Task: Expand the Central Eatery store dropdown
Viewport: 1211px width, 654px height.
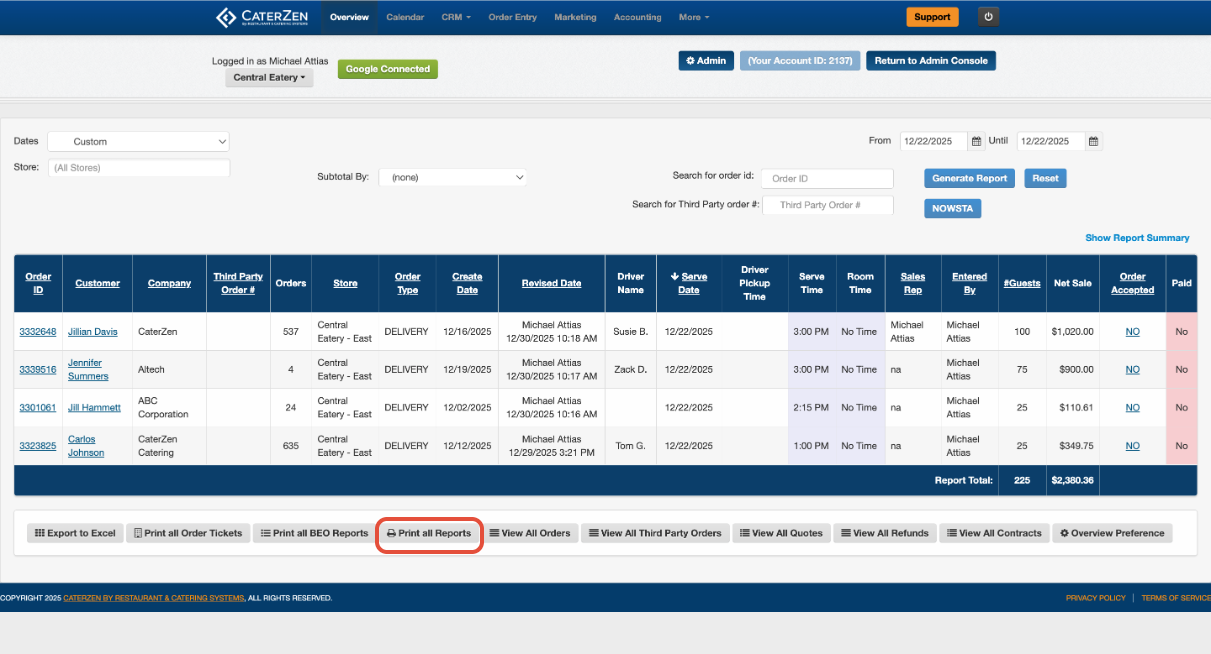Action: (x=269, y=77)
